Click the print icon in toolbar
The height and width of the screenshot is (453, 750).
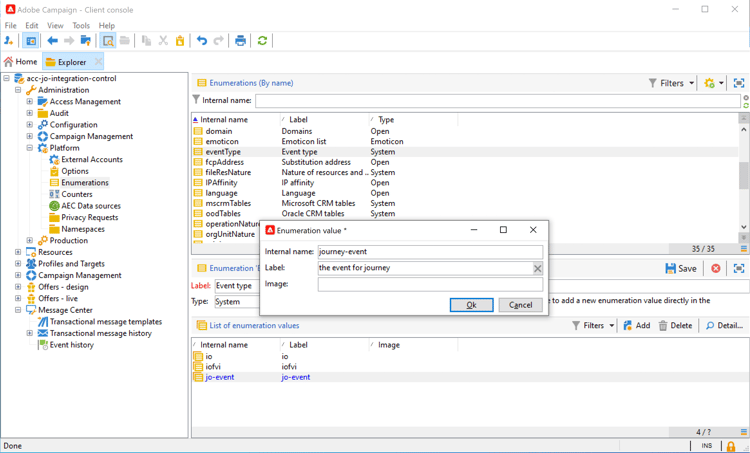(241, 41)
